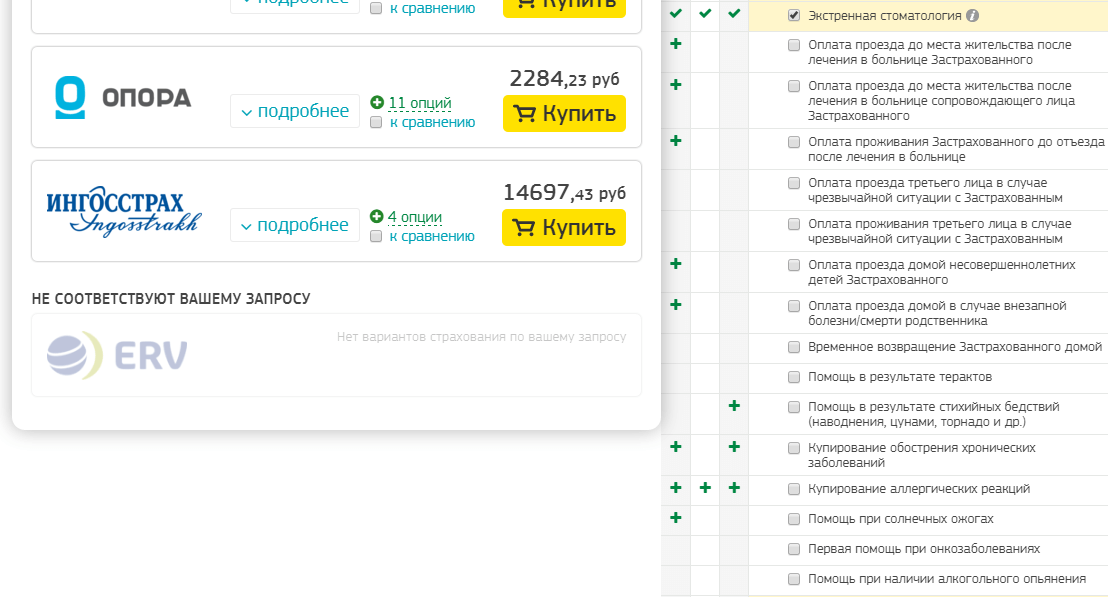The height and width of the screenshot is (597, 1109).
Task: Select Первая помощь при онкозаболеваниях checkbox
Action: coord(794,549)
